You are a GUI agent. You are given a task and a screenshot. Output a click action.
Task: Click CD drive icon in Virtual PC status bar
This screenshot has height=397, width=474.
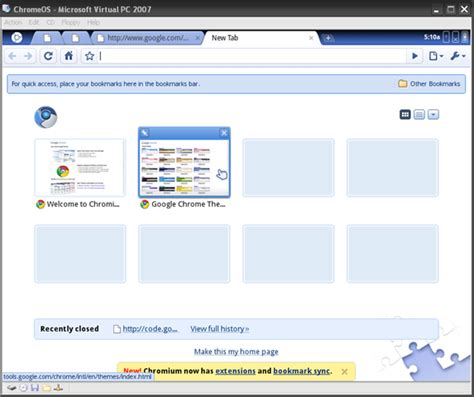[23, 388]
